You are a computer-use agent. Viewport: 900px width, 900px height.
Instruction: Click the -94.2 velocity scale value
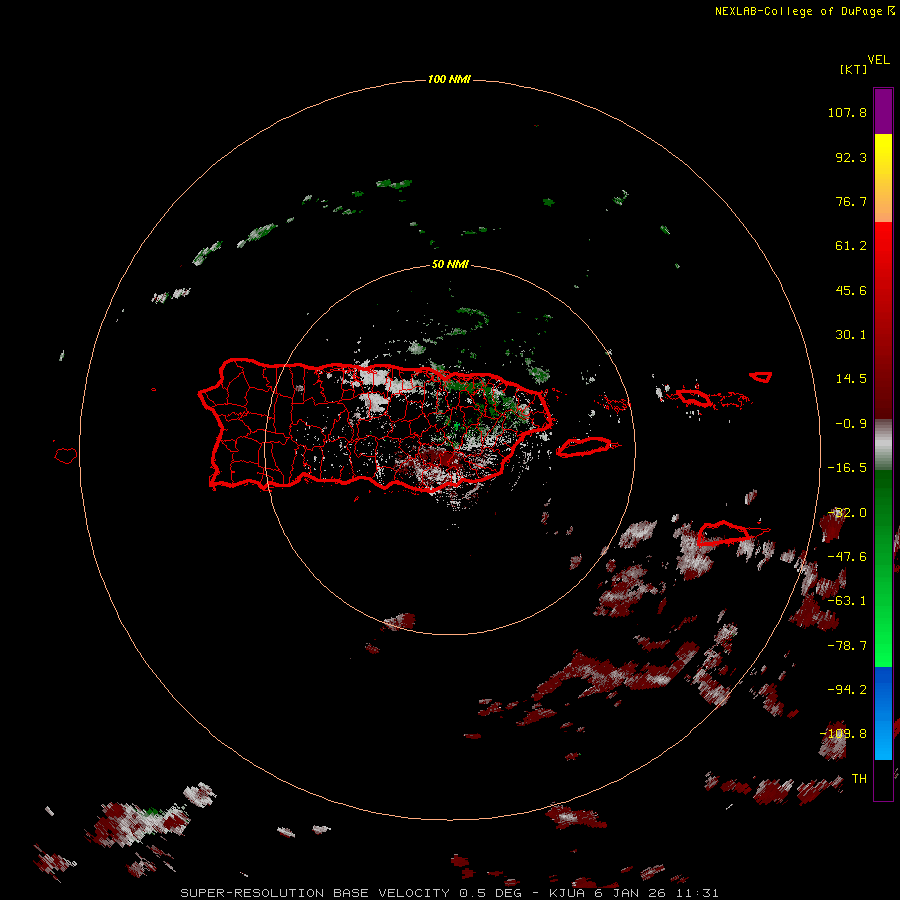[x=847, y=690]
